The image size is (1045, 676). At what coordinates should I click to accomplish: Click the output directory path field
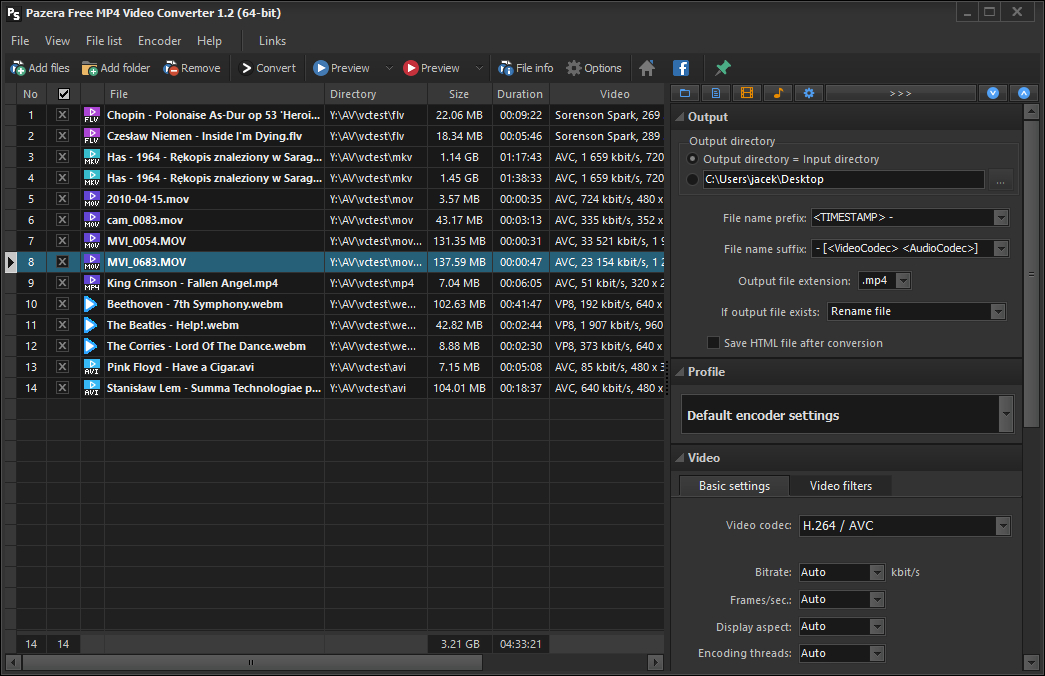[x=843, y=179]
